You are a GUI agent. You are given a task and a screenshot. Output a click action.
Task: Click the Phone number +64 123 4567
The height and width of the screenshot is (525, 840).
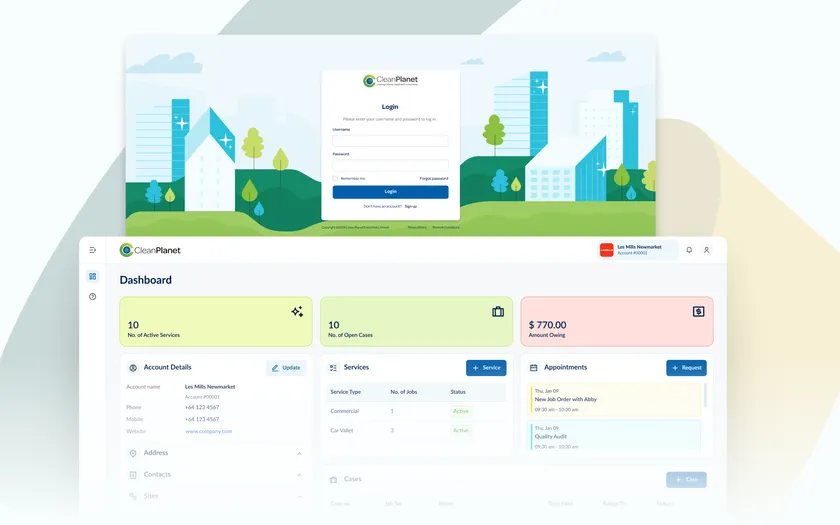[x=202, y=408]
